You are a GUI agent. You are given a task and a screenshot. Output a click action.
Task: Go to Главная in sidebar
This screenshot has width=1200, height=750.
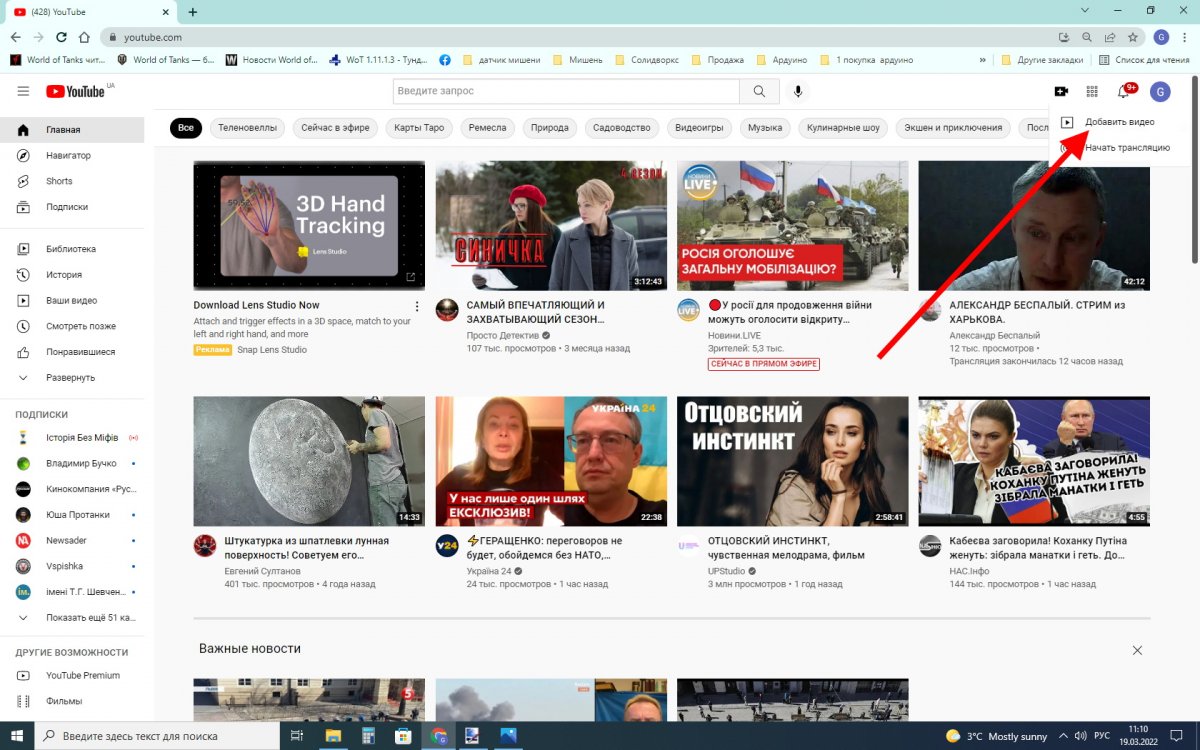click(72, 130)
